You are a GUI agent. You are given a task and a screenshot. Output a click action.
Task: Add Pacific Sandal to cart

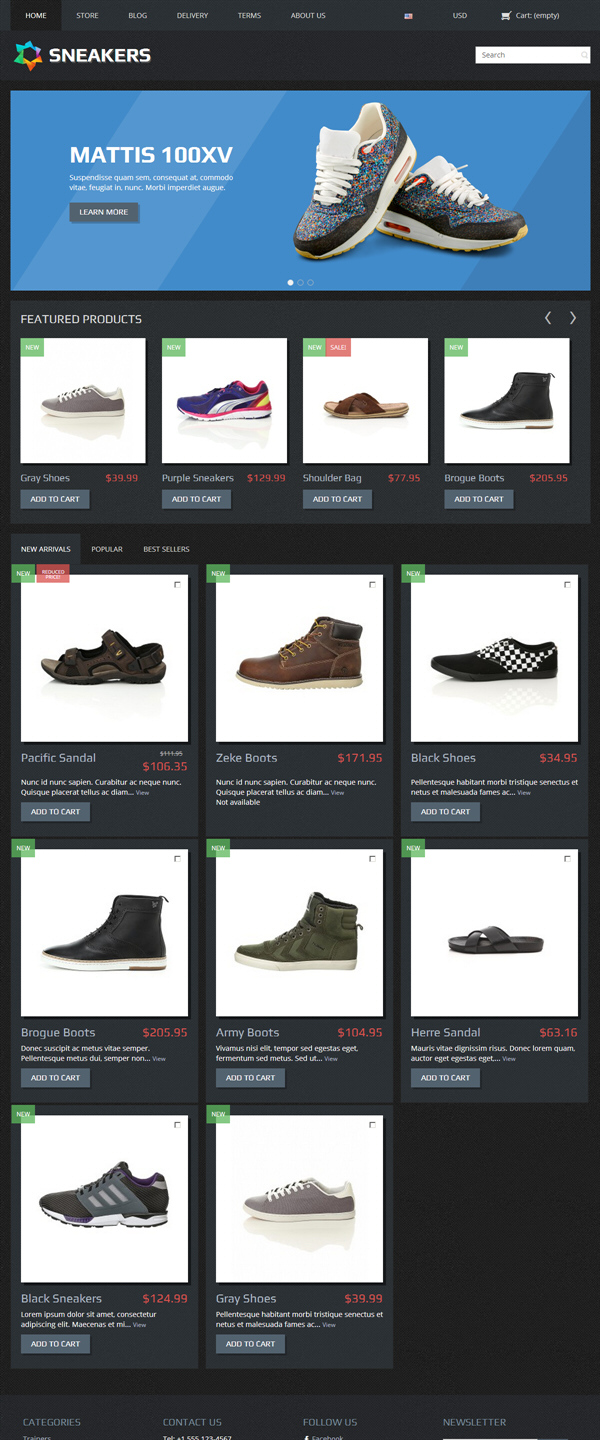pyautogui.click(x=55, y=812)
